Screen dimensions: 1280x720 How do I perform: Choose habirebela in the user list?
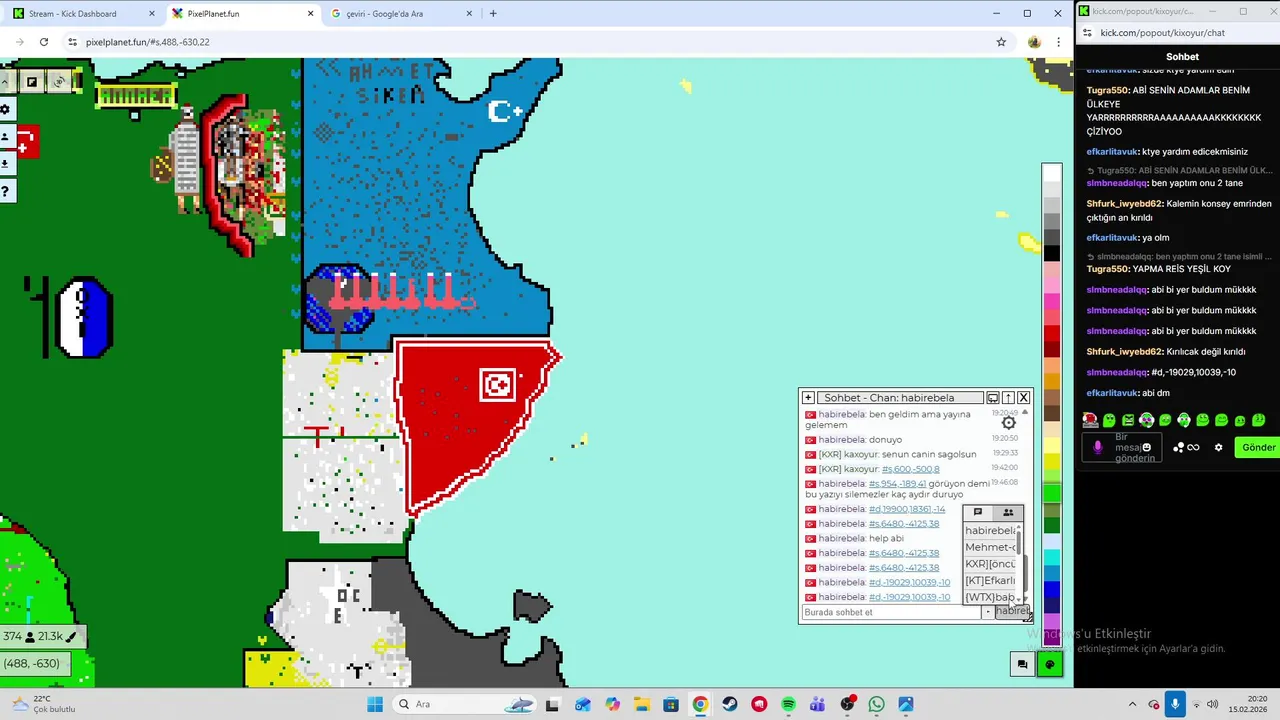pos(990,531)
